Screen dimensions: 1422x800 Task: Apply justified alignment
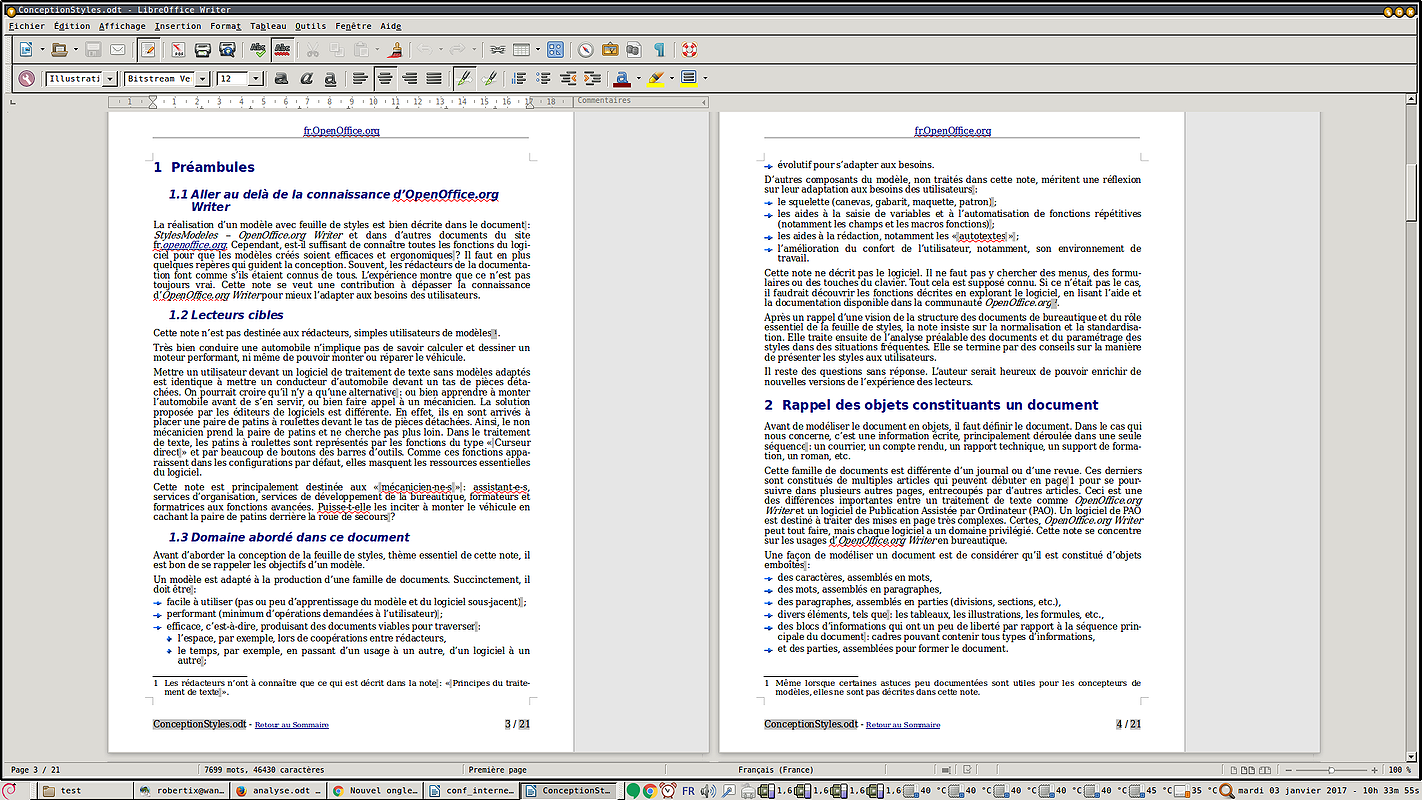(433, 78)
